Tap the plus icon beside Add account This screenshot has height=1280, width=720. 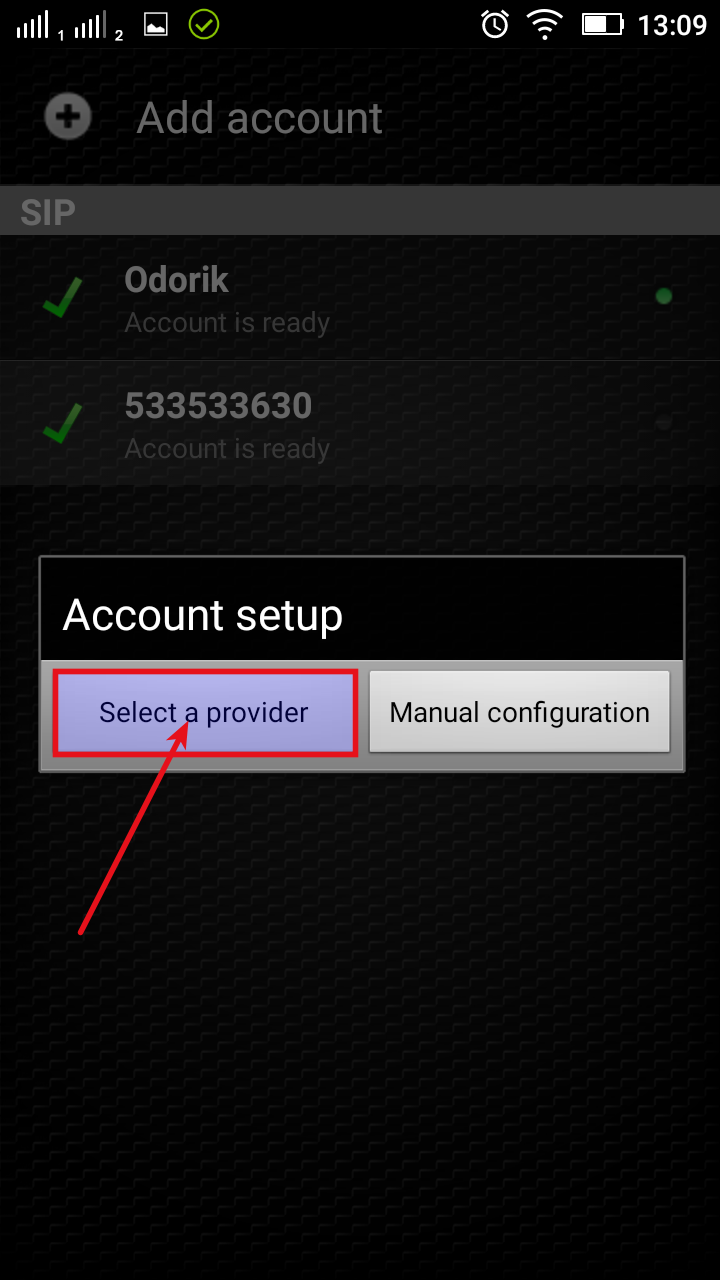click(x=68, y=118)
